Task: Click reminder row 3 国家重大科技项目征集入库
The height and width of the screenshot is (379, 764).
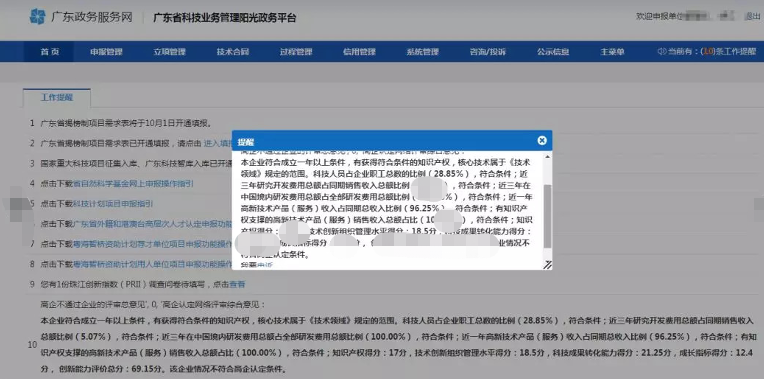Action: pos(136,164)
